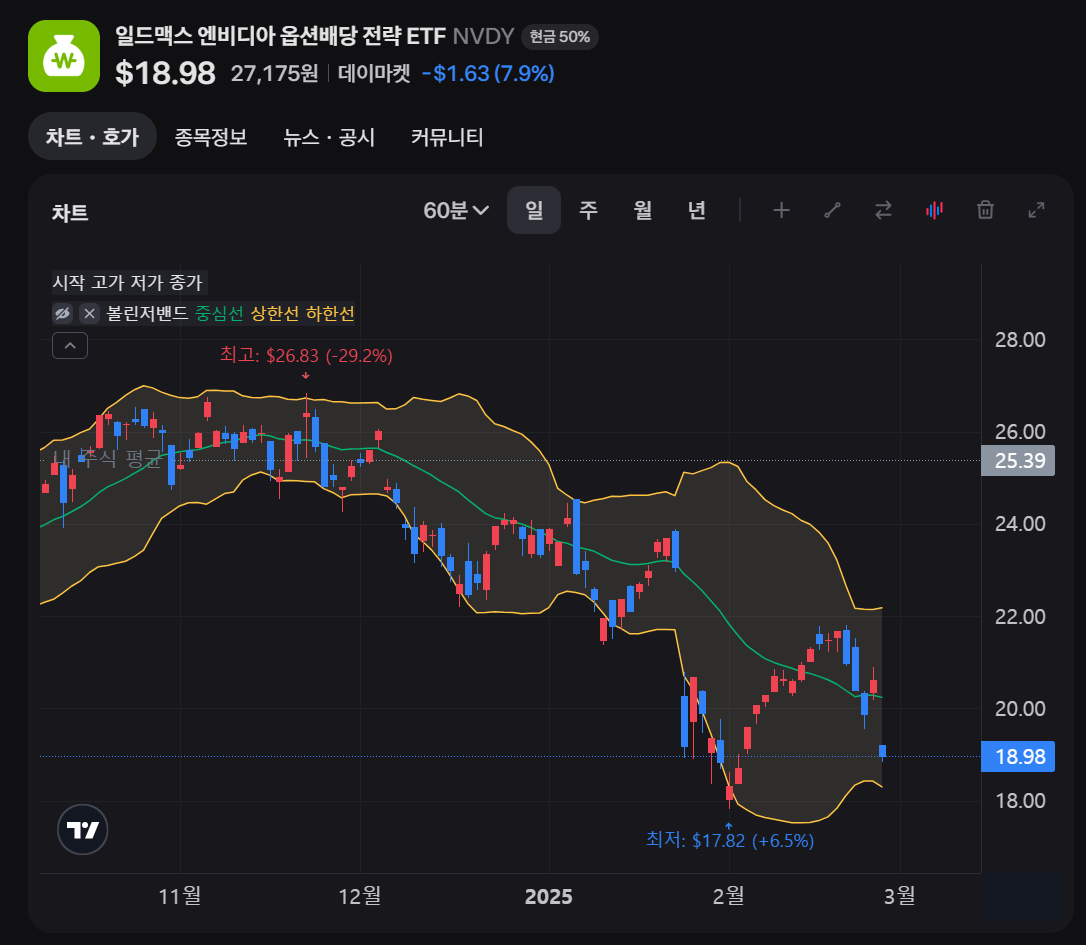1086x945 pixels.
Task: Open the candlestick chart type icon
Action: [934, 210]
